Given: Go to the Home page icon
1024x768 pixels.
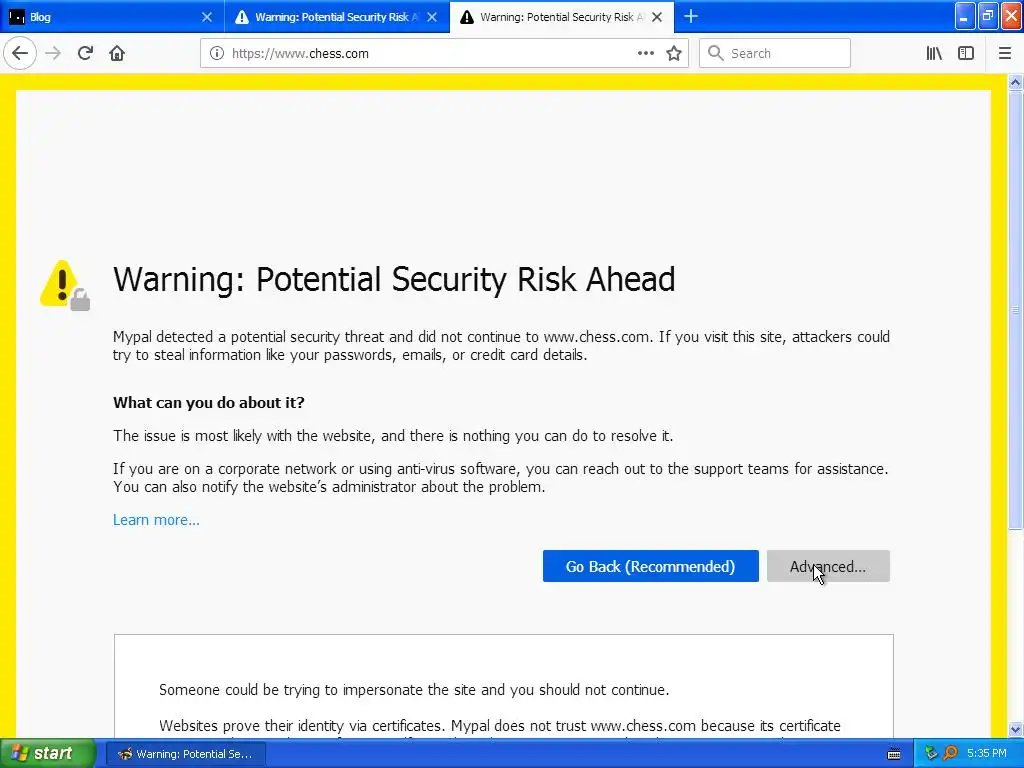Looking at the screenshot, I should click(117, 54).
